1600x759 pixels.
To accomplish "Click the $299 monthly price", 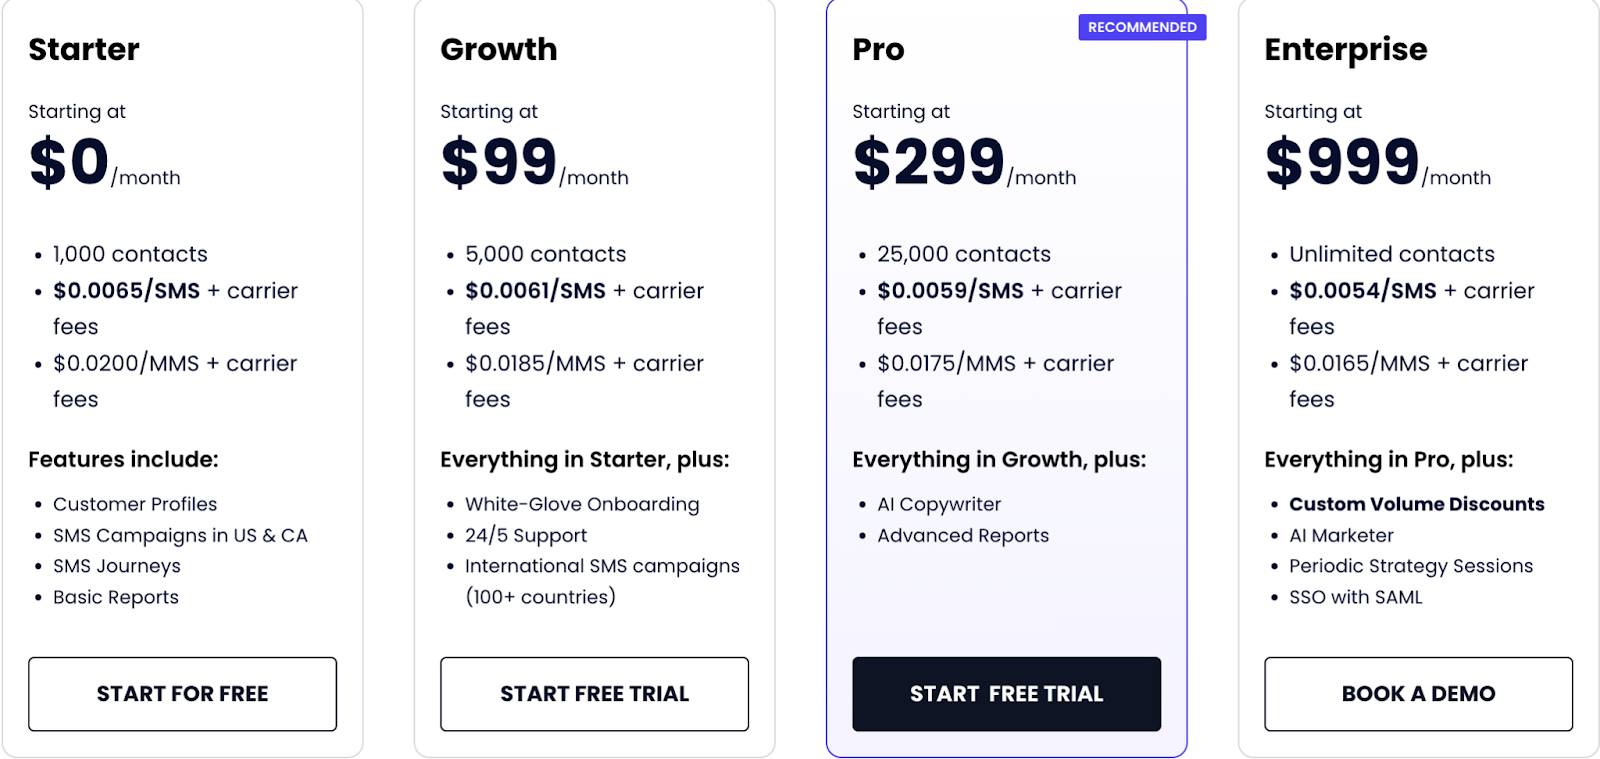I will pos(929,162).
